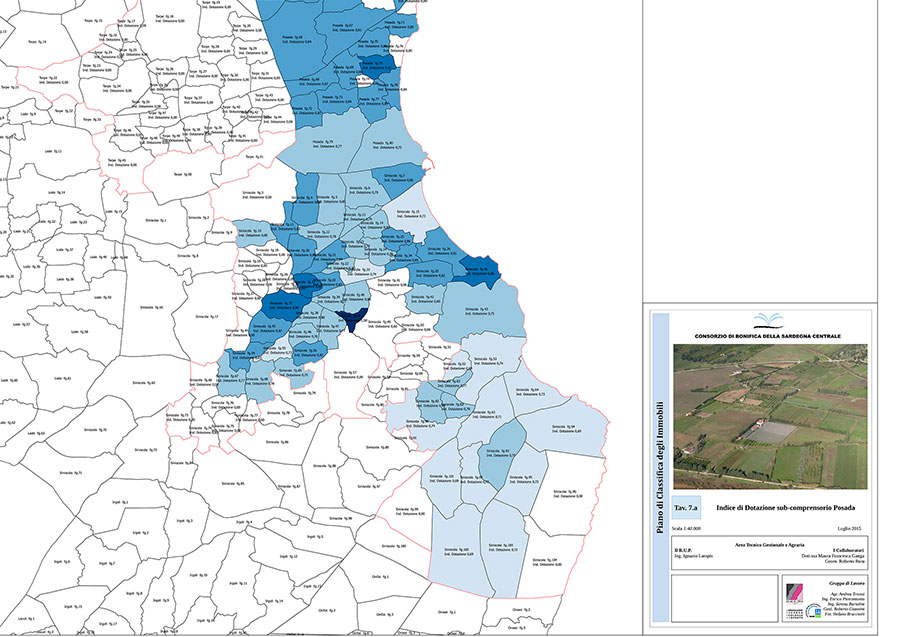Open the aerial farmland photo

tap(770, 417)
